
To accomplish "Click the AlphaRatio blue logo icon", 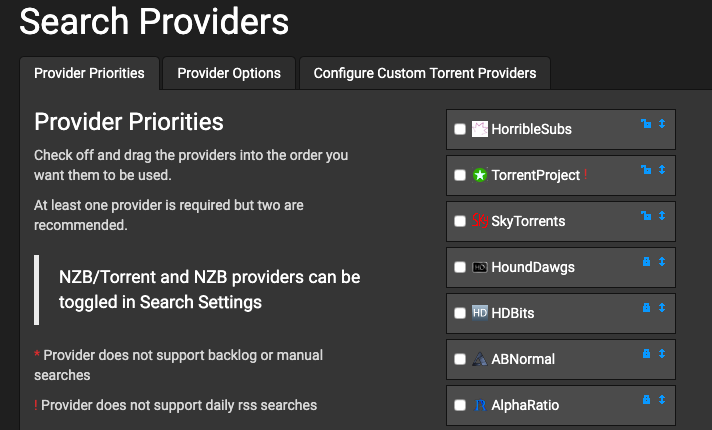I will point(480,405).
